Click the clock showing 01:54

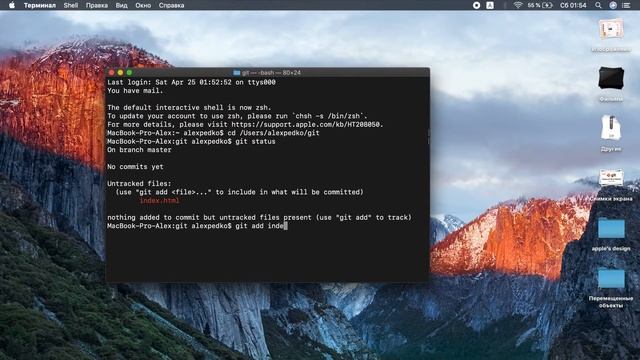click(x=573, y=5)
